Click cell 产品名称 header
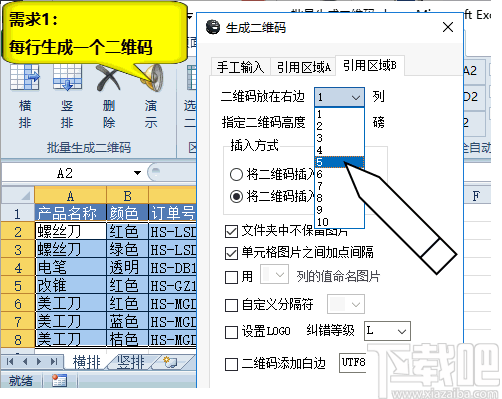The width and height of the screenshot is (502, 399). pyautogui.click(x=71, y=213)
